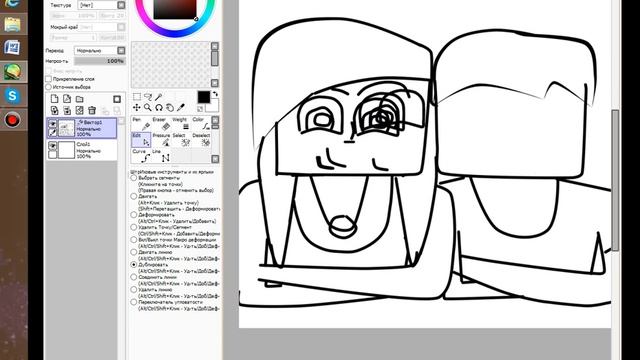Choose the move layer tool
This screenshot has height=360, width=640.
point(137,107)
